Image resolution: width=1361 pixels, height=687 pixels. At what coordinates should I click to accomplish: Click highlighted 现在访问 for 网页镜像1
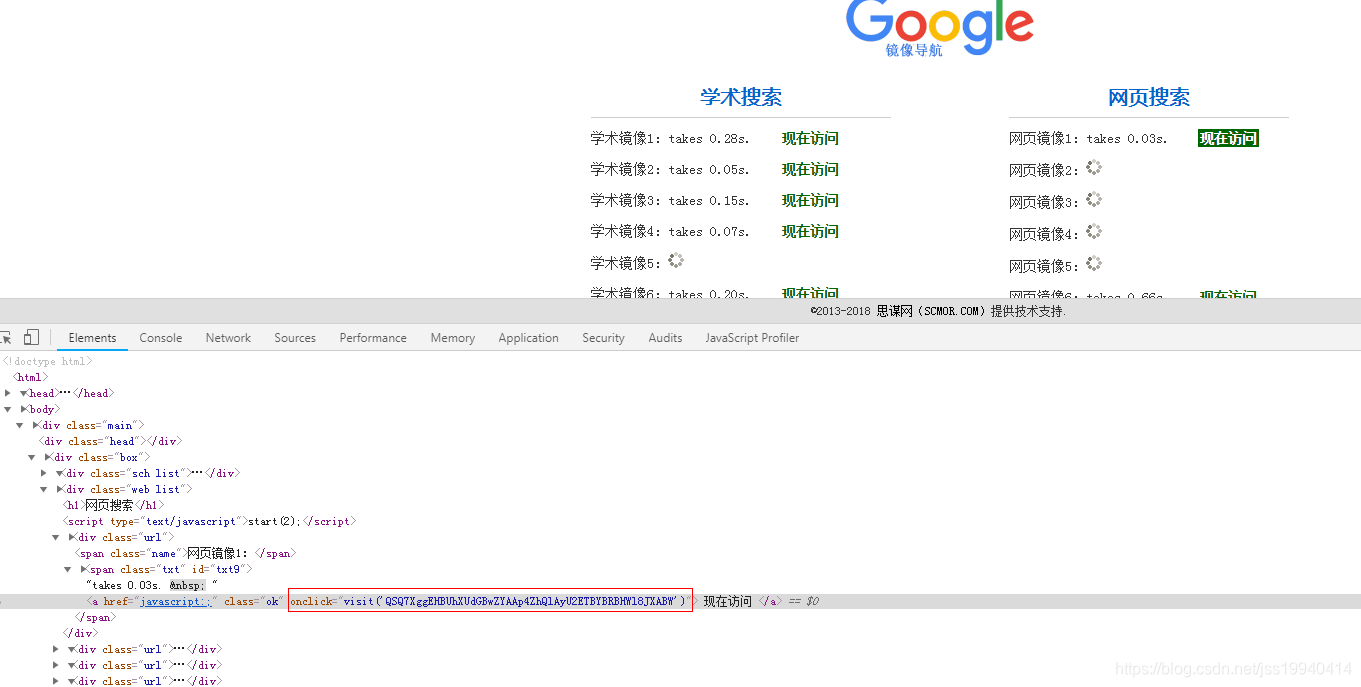coord(1228,139)
